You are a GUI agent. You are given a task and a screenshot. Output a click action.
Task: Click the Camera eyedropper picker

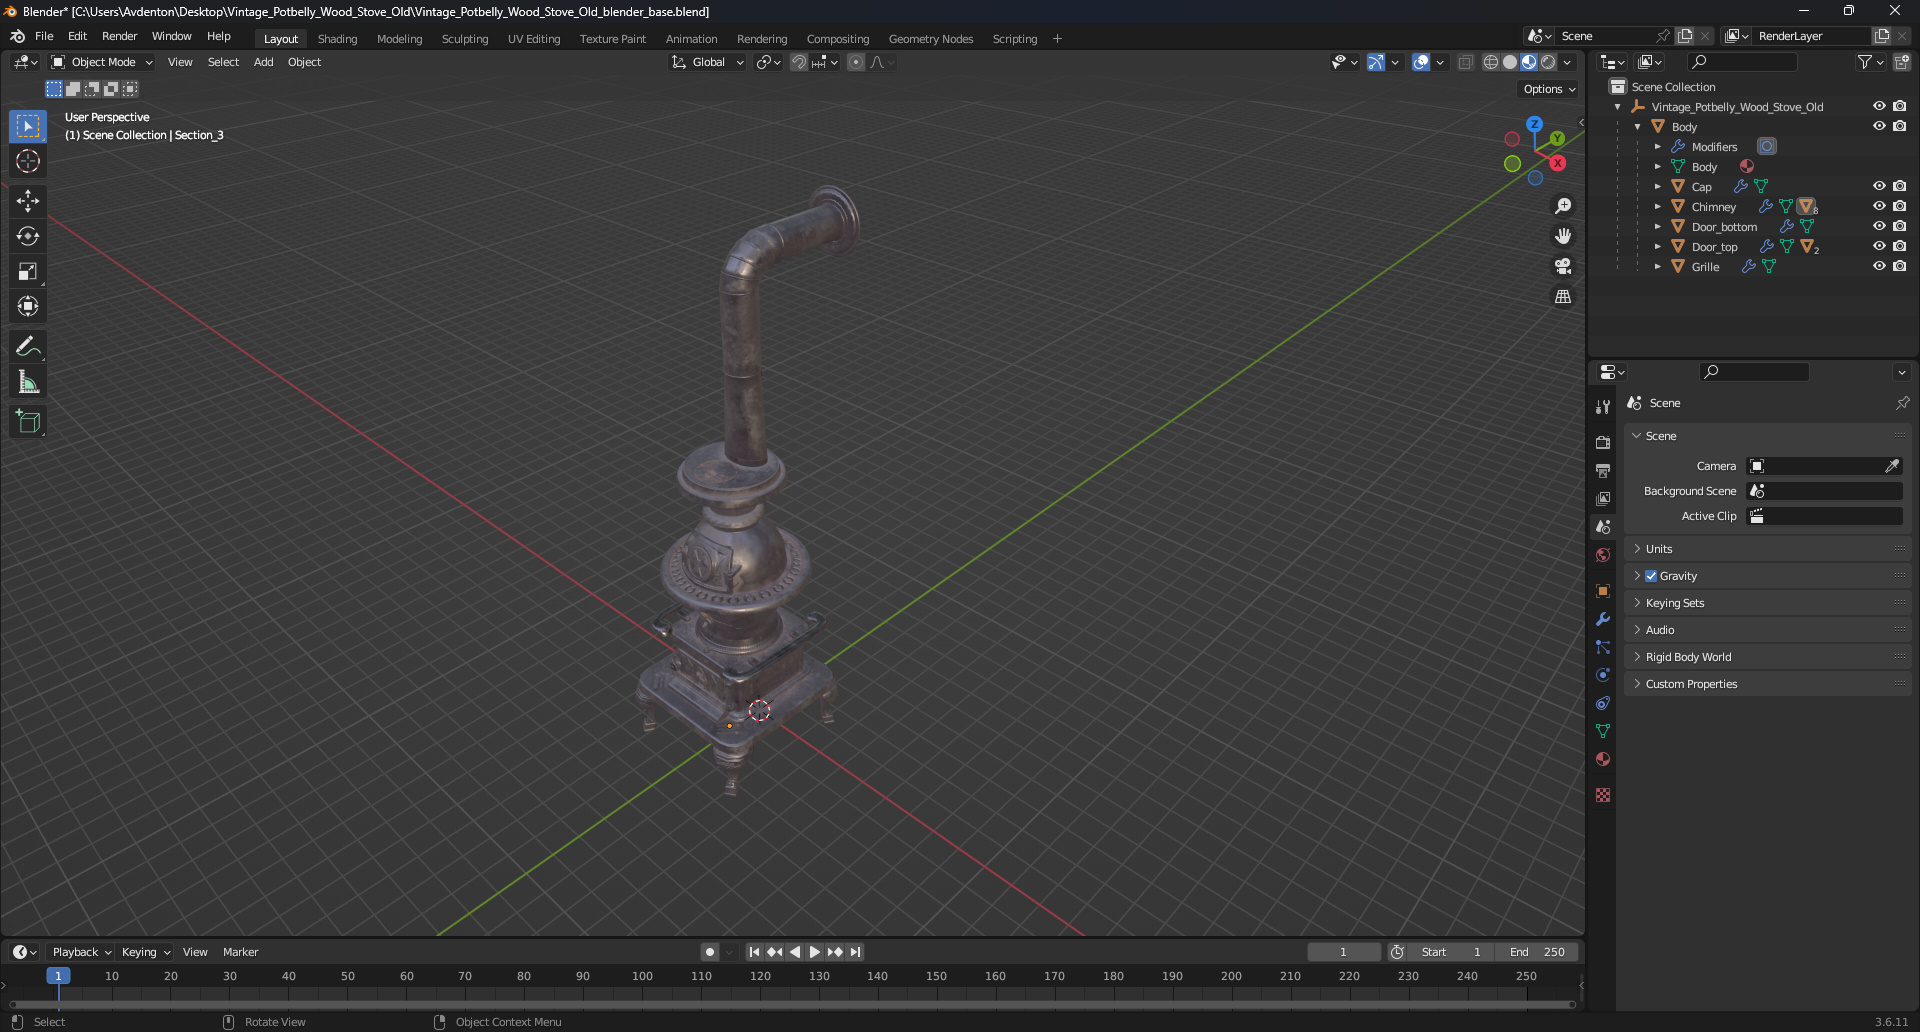click(x=1892, y=466)
